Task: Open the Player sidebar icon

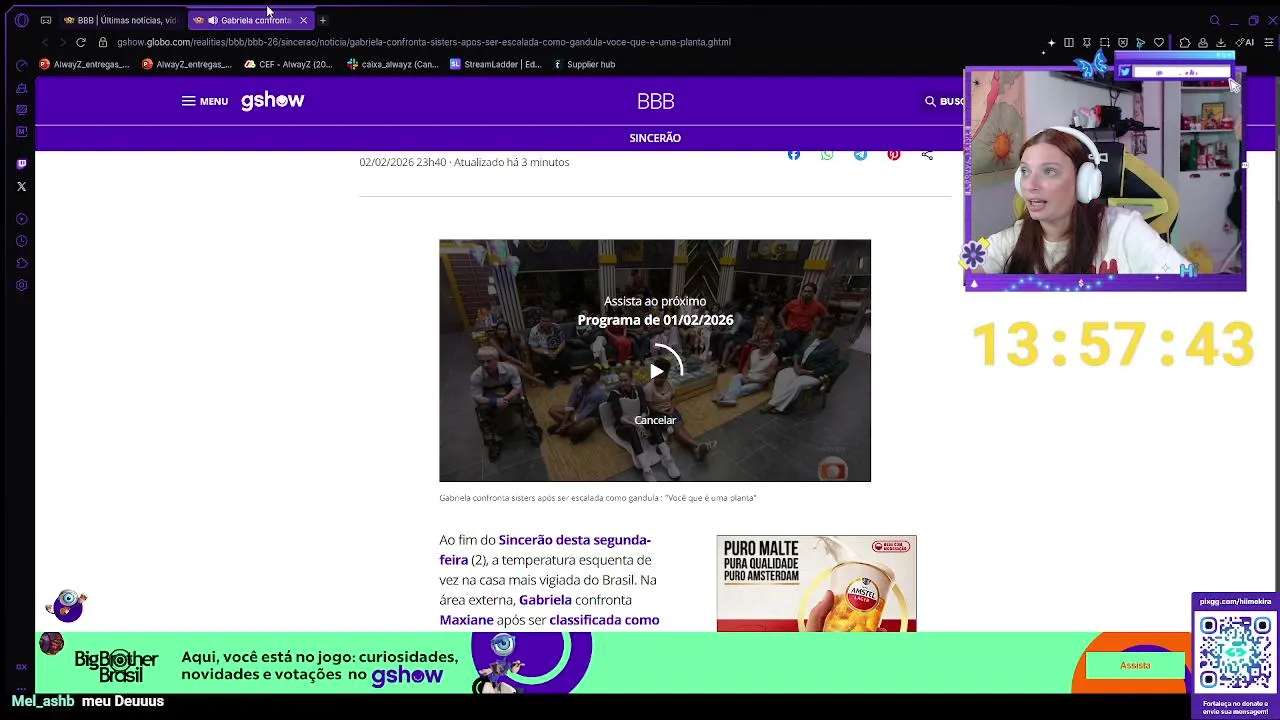Action: click(x=22, y=219)
